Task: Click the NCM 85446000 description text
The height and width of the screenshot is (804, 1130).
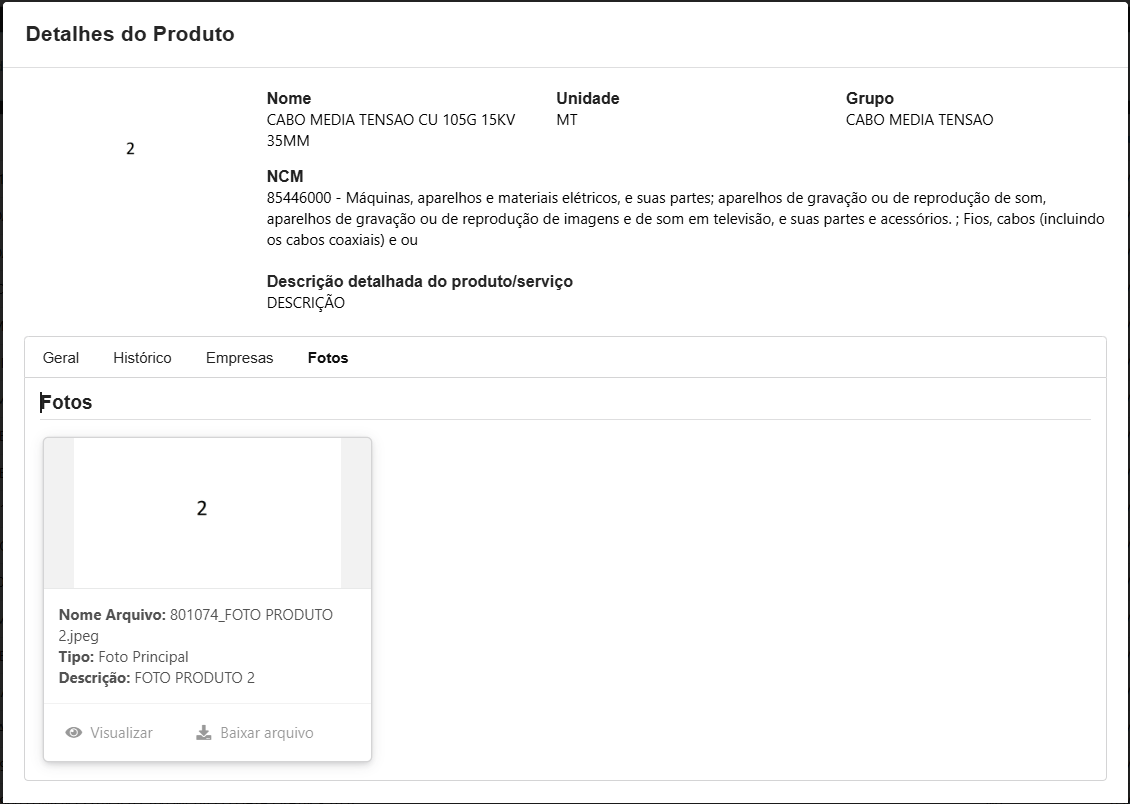Action: click(x=685, y=219)
